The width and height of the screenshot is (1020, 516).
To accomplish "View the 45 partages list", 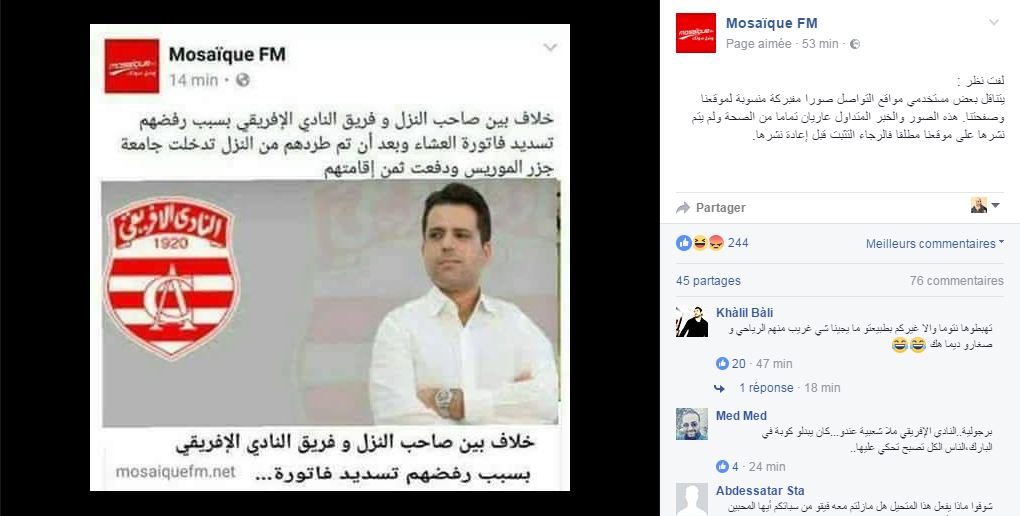I will [708, 281].
